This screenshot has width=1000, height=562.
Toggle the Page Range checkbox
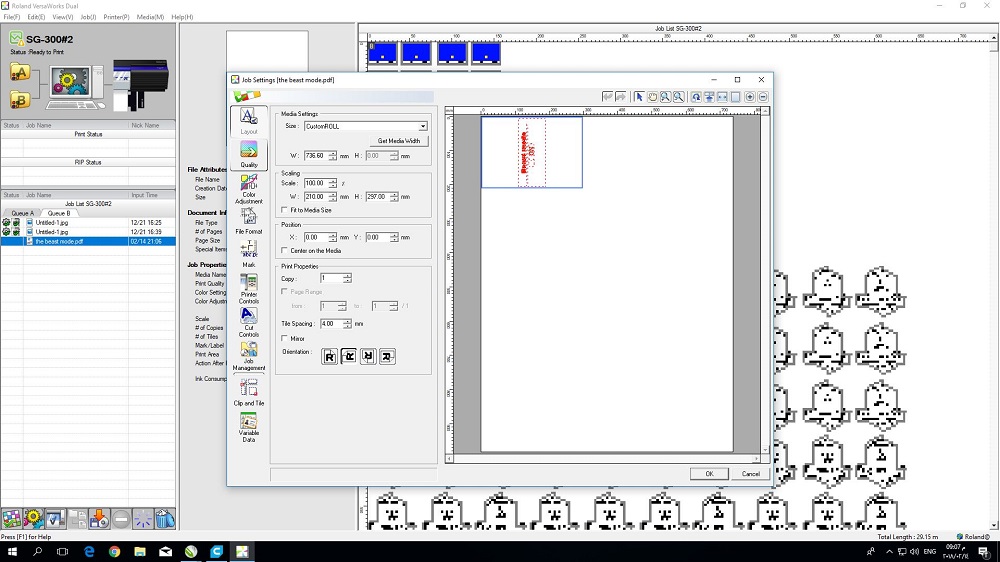[284, 292]
